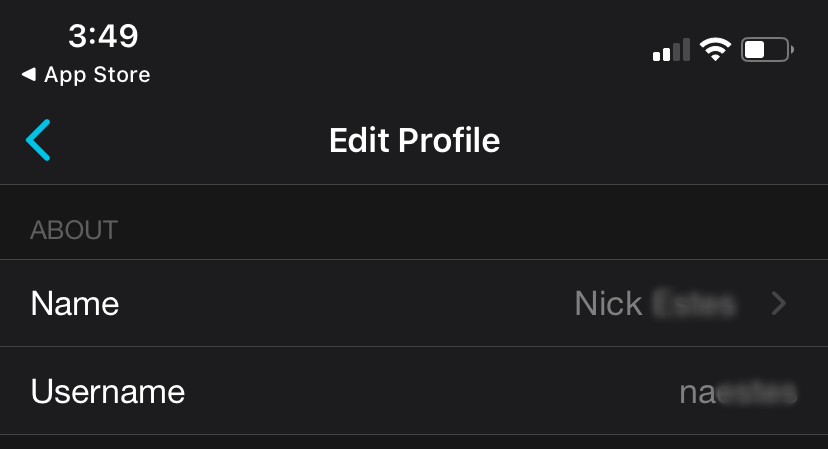Tap the navigation bar right of Edit Profile
This screenshot has width=828, height=449.
click(x=660, y=141)
